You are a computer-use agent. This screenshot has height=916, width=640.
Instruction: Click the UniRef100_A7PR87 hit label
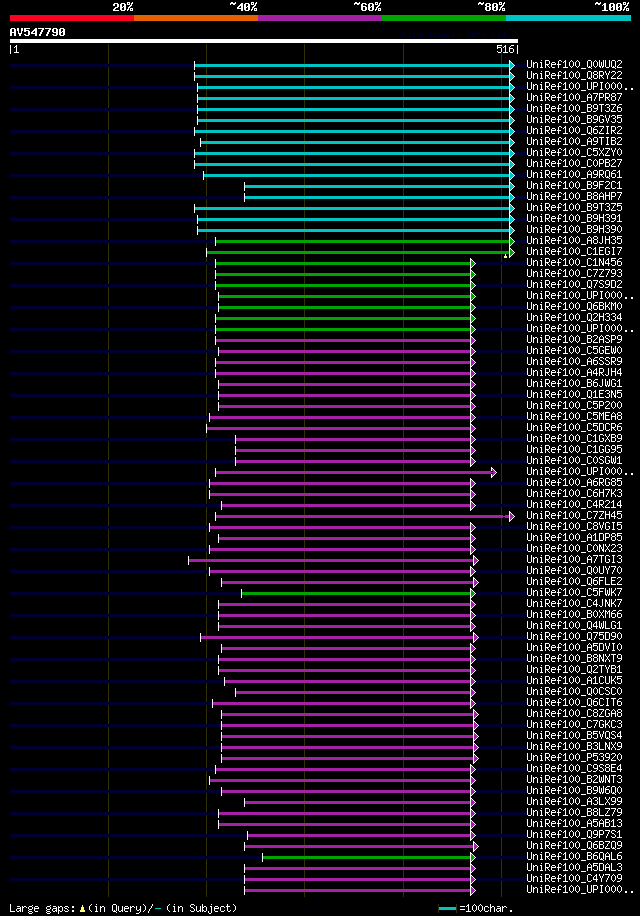coord(574,98)
